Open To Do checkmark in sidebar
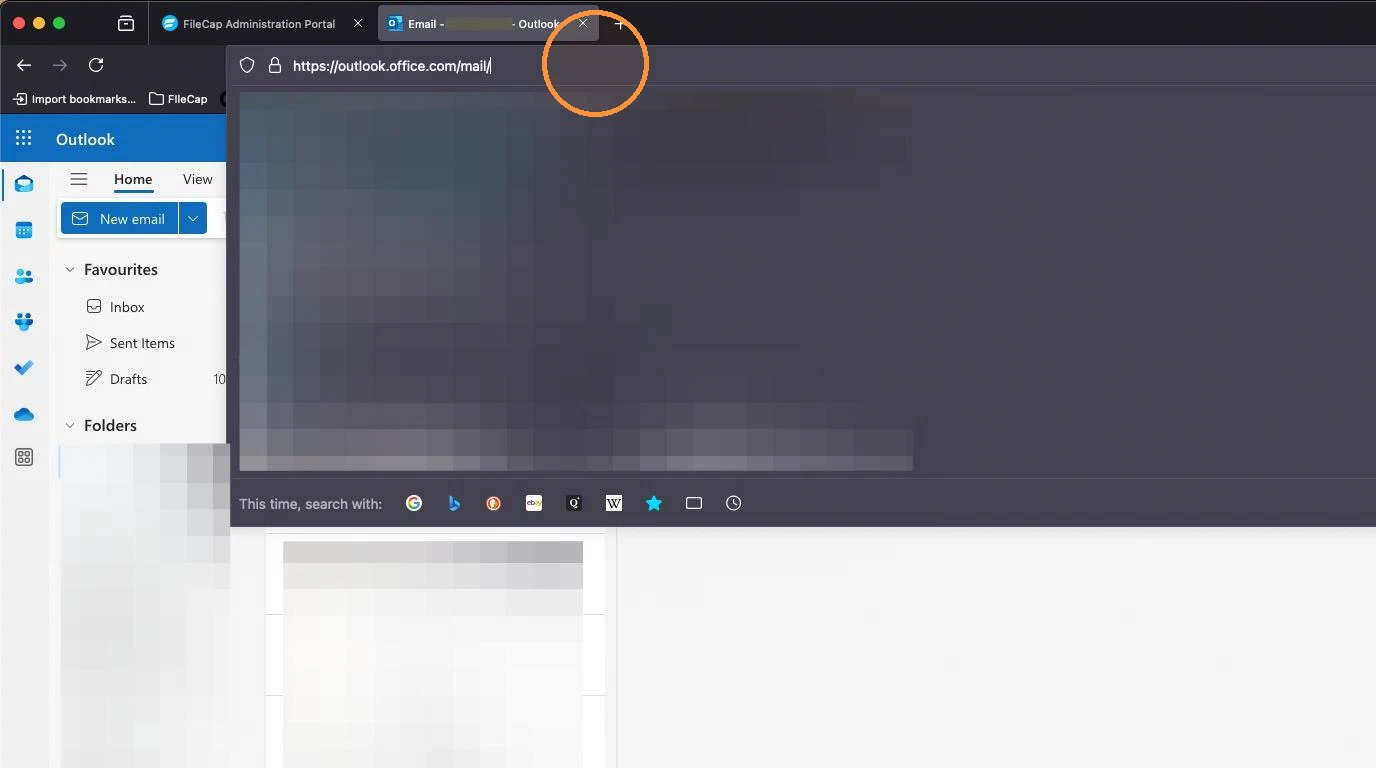Viewport: 1376px width, 768px height. [24, 368]
